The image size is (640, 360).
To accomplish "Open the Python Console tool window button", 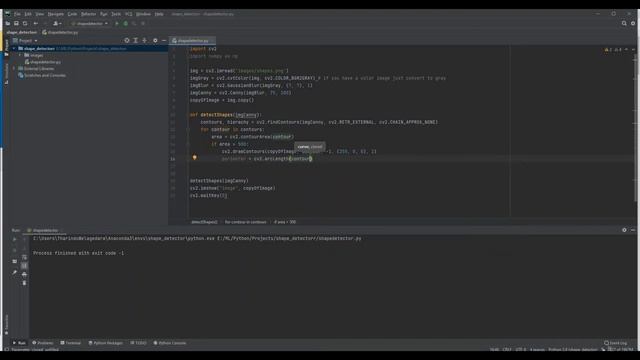I will [170, 343].
